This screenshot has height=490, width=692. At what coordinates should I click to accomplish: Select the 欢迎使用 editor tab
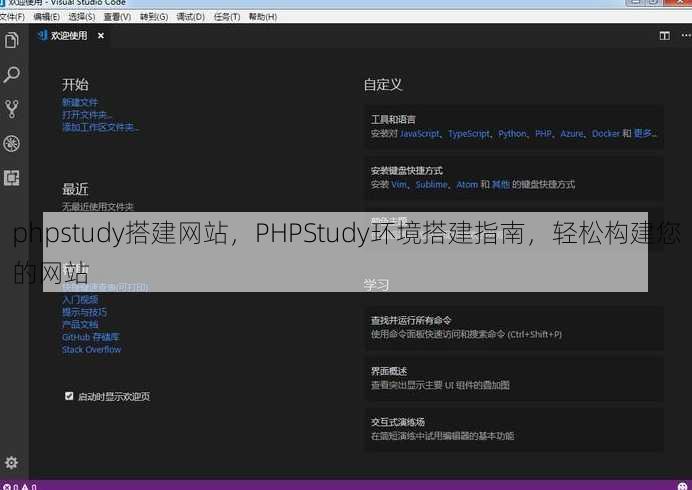click(x=70, y=36)
